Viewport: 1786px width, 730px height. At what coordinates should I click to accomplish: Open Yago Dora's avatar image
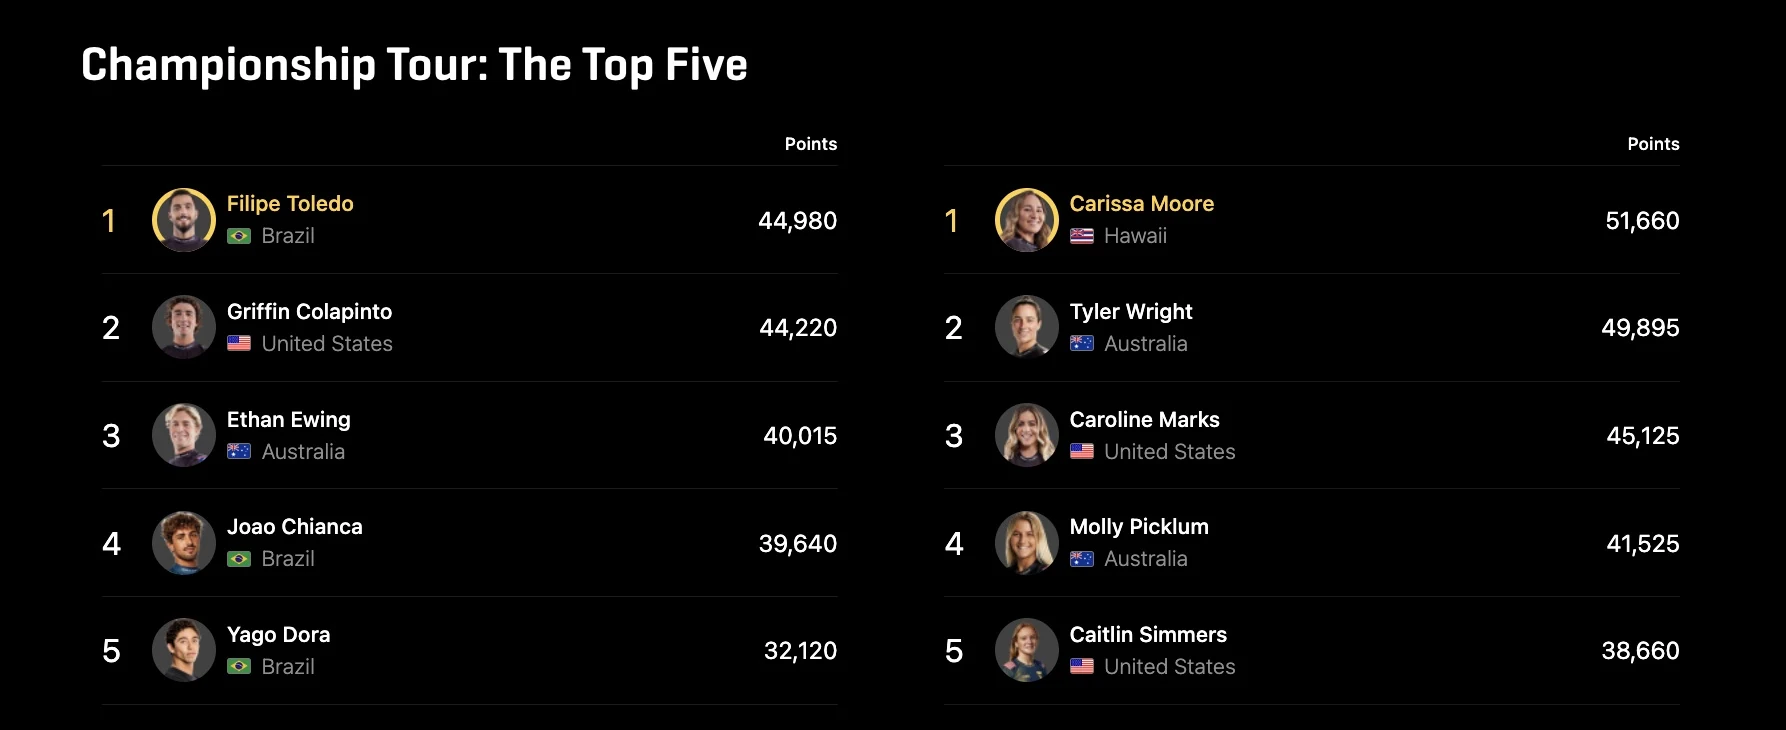point(184,650)
